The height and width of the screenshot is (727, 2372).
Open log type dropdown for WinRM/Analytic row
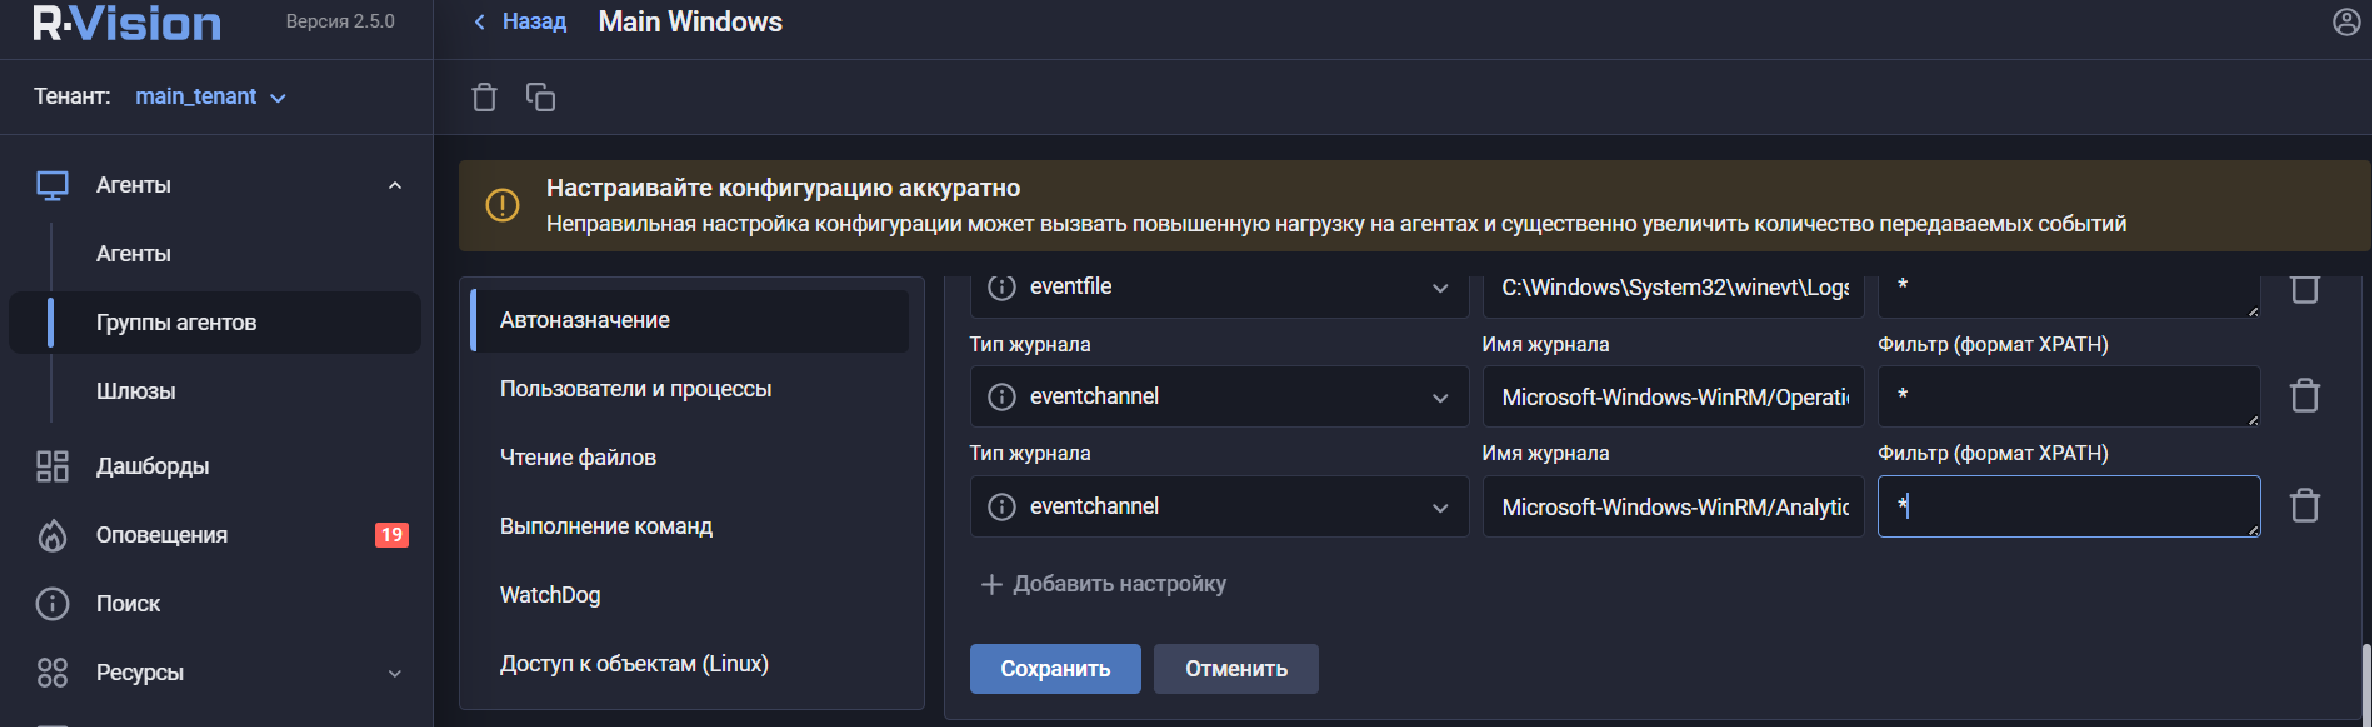pyautogui.click(x=1219, y=506)
